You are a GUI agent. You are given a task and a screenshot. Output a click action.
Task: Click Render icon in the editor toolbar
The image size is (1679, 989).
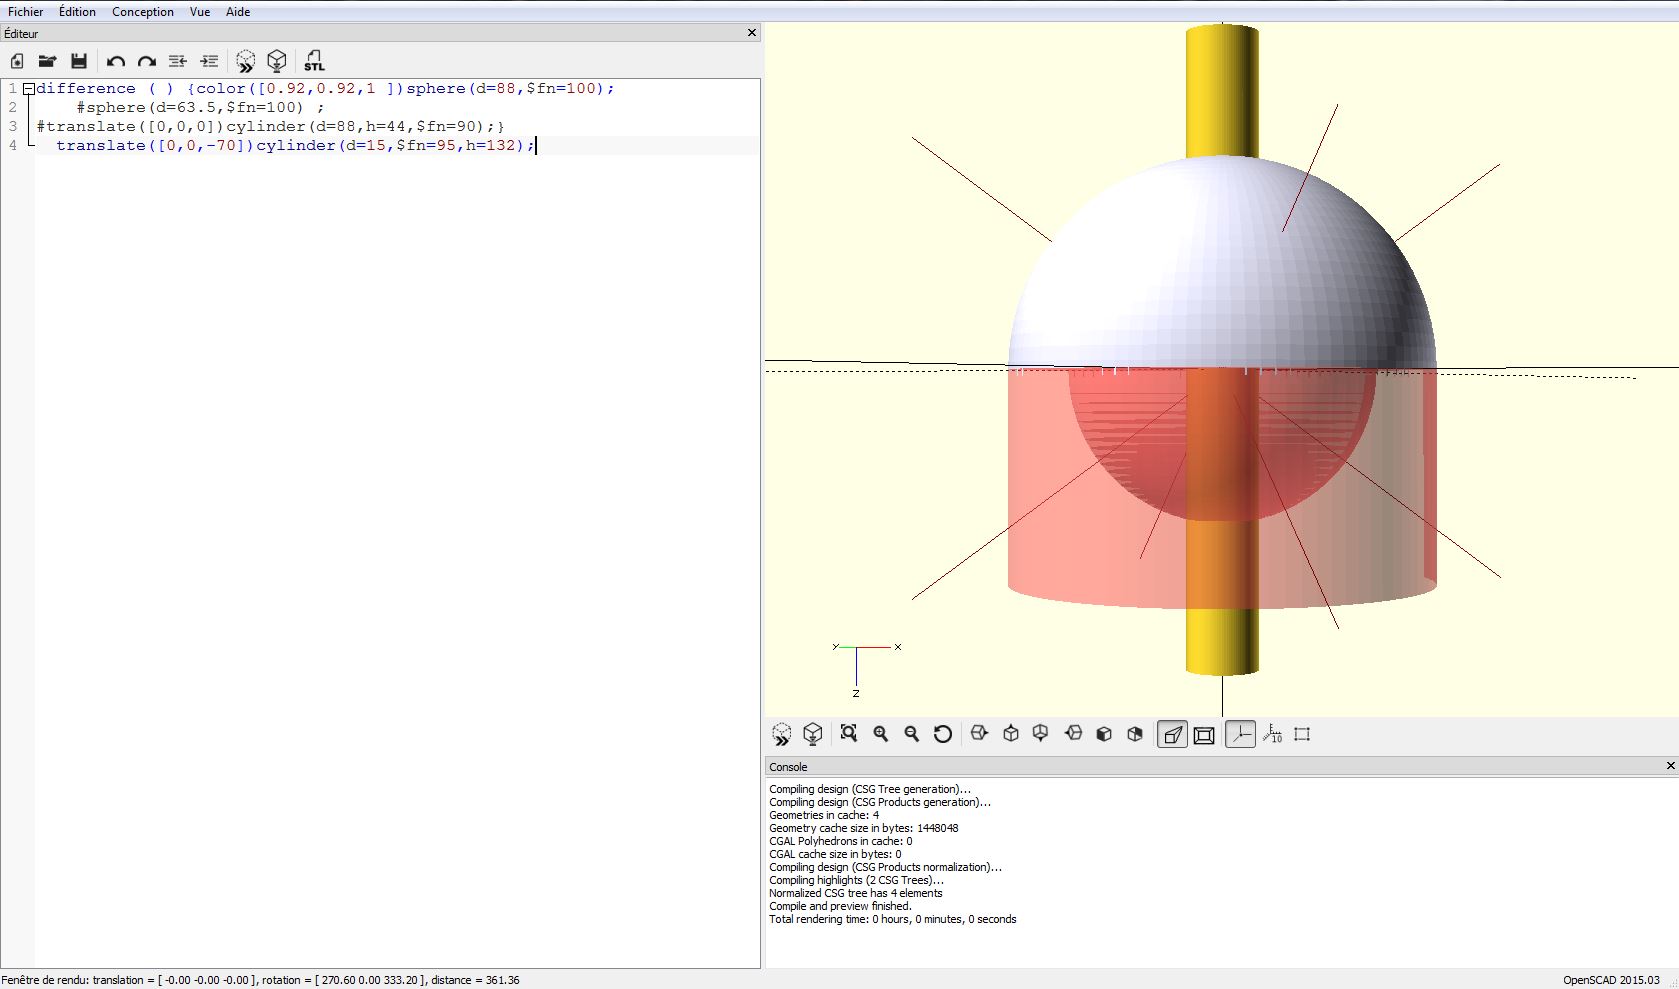pyautogui.click(x=277, y=61)
